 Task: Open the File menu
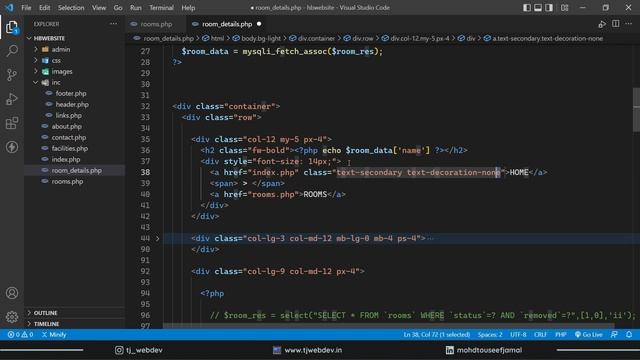tap(26, 8)
